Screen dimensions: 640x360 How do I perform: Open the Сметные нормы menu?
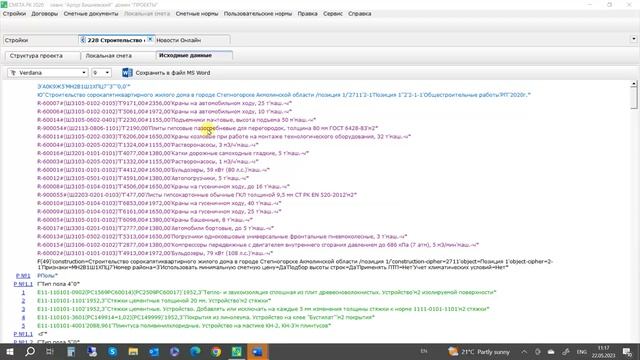tap(197, 13)
